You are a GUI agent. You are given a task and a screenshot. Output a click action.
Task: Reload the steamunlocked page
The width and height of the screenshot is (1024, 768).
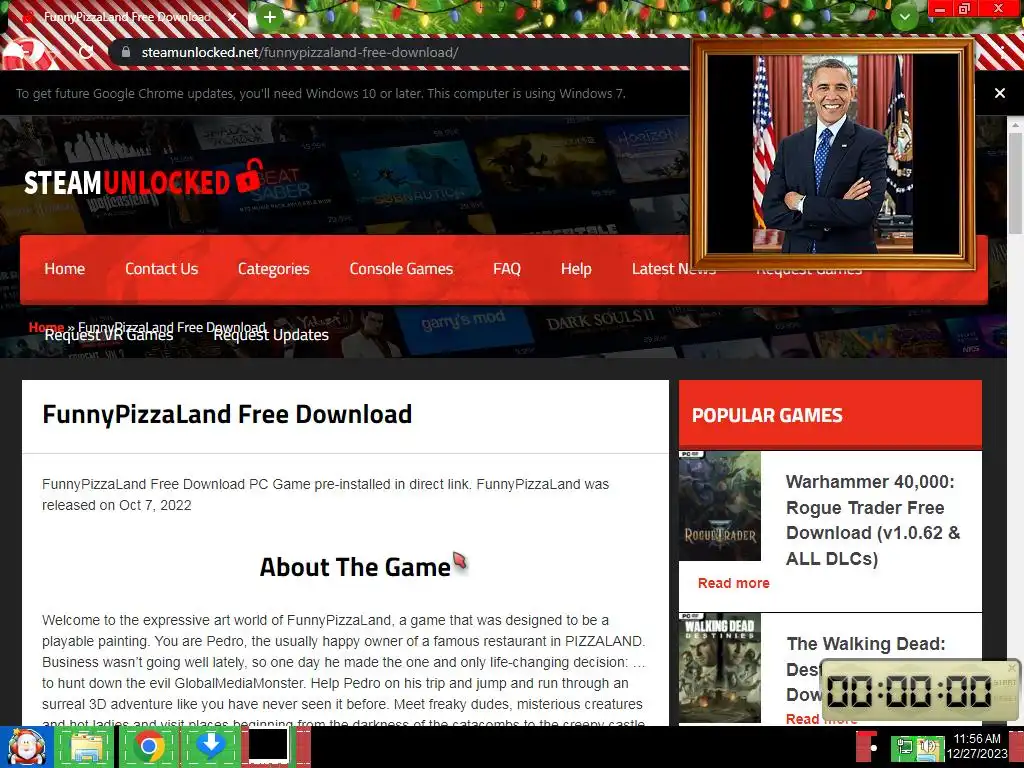coord(86,52)
